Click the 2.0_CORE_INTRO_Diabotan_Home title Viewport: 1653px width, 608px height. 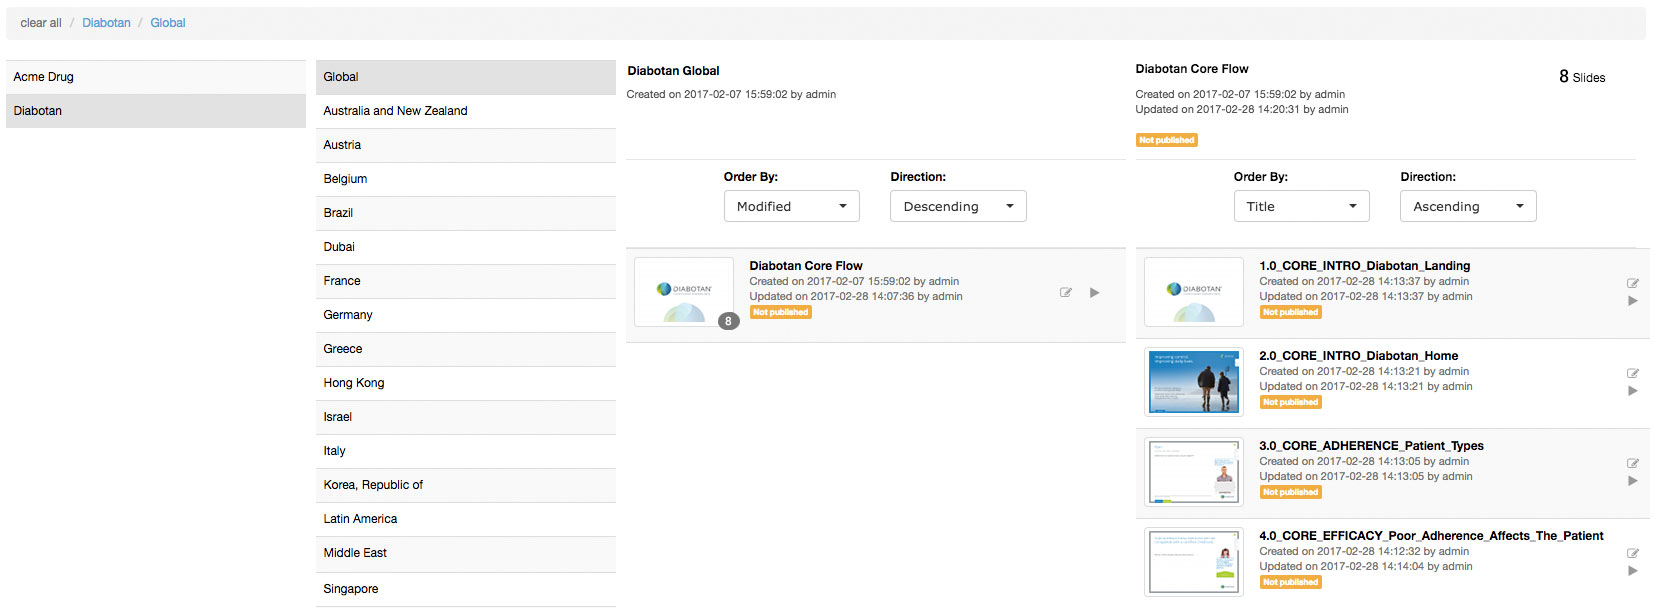[x=1358, y=356]
